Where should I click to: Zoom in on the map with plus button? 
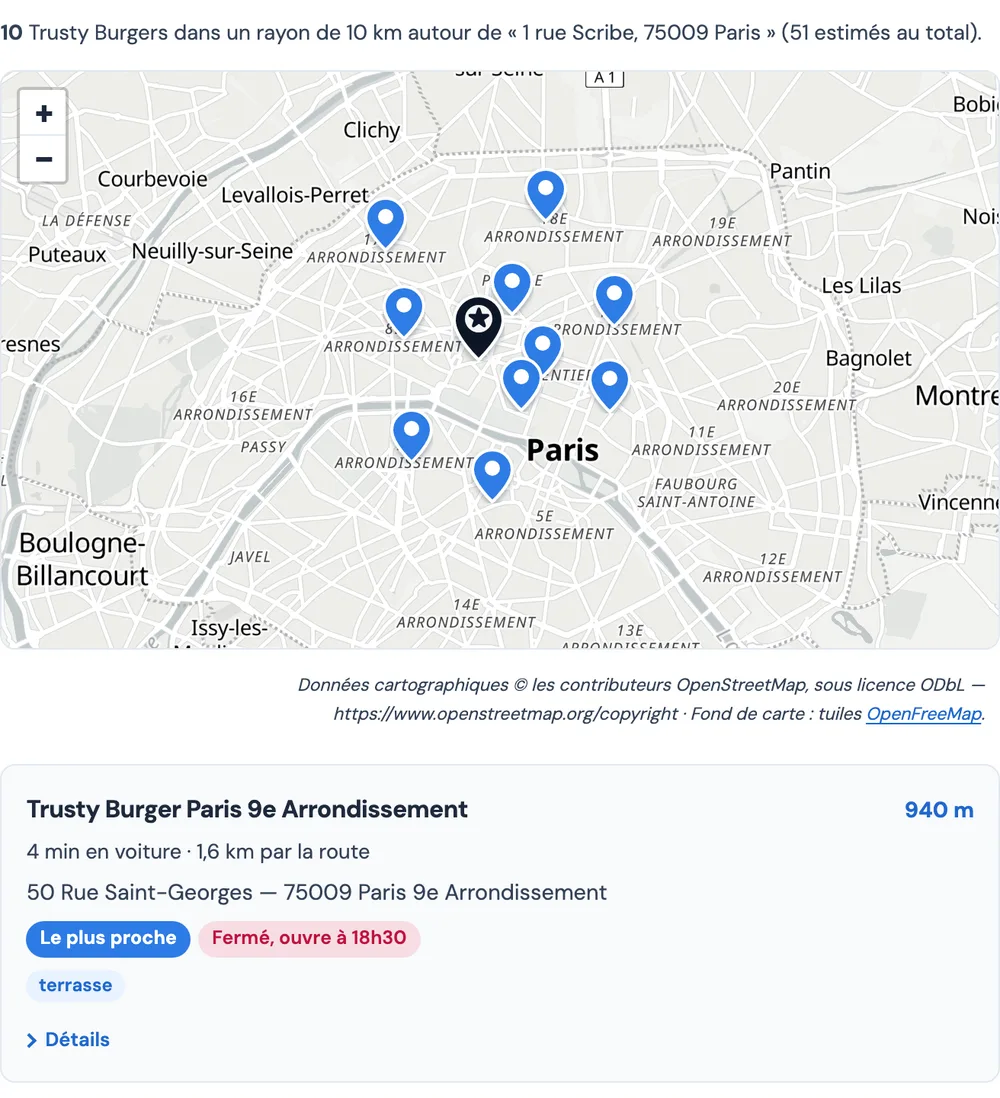pos(43,113)
